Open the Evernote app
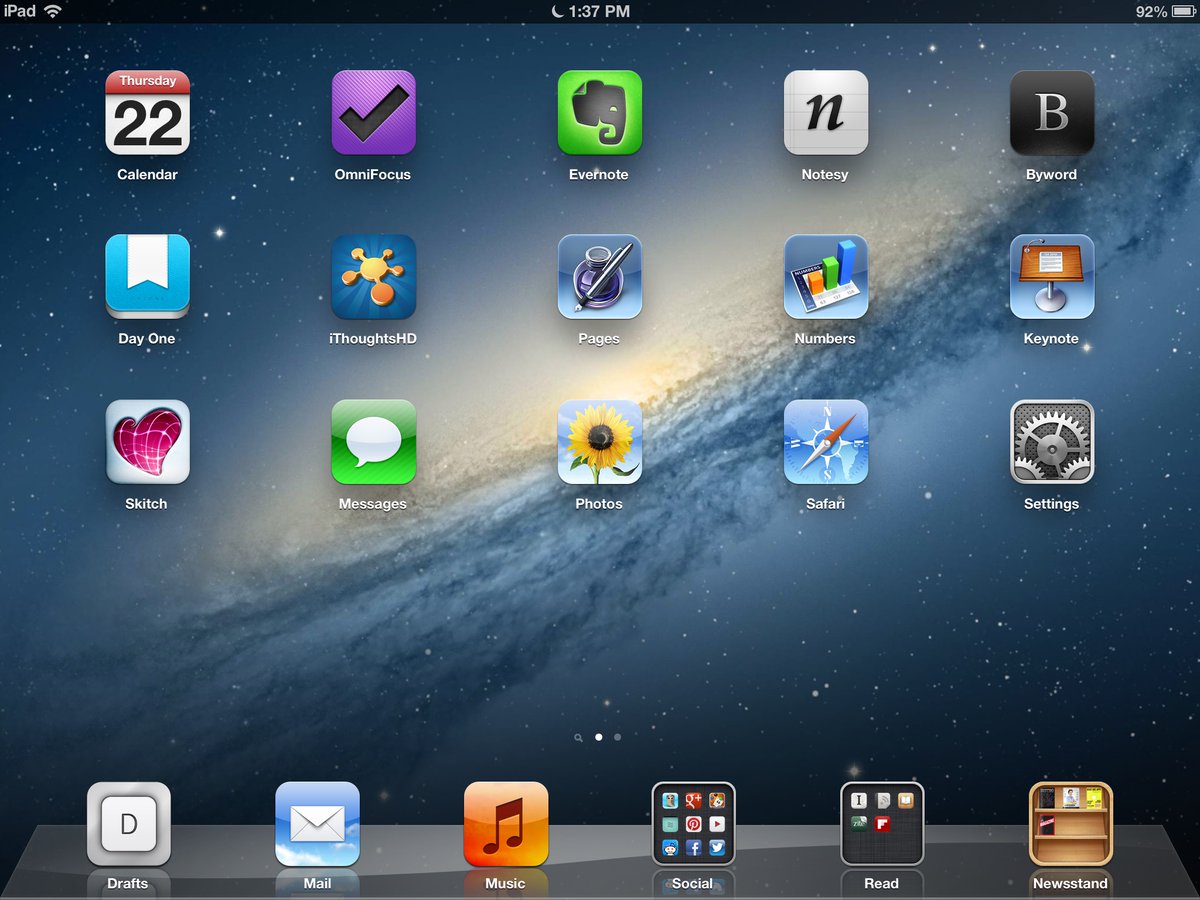Image resolution: width=1200 pixels, height=900 pixels. click(x=599, y=112)
